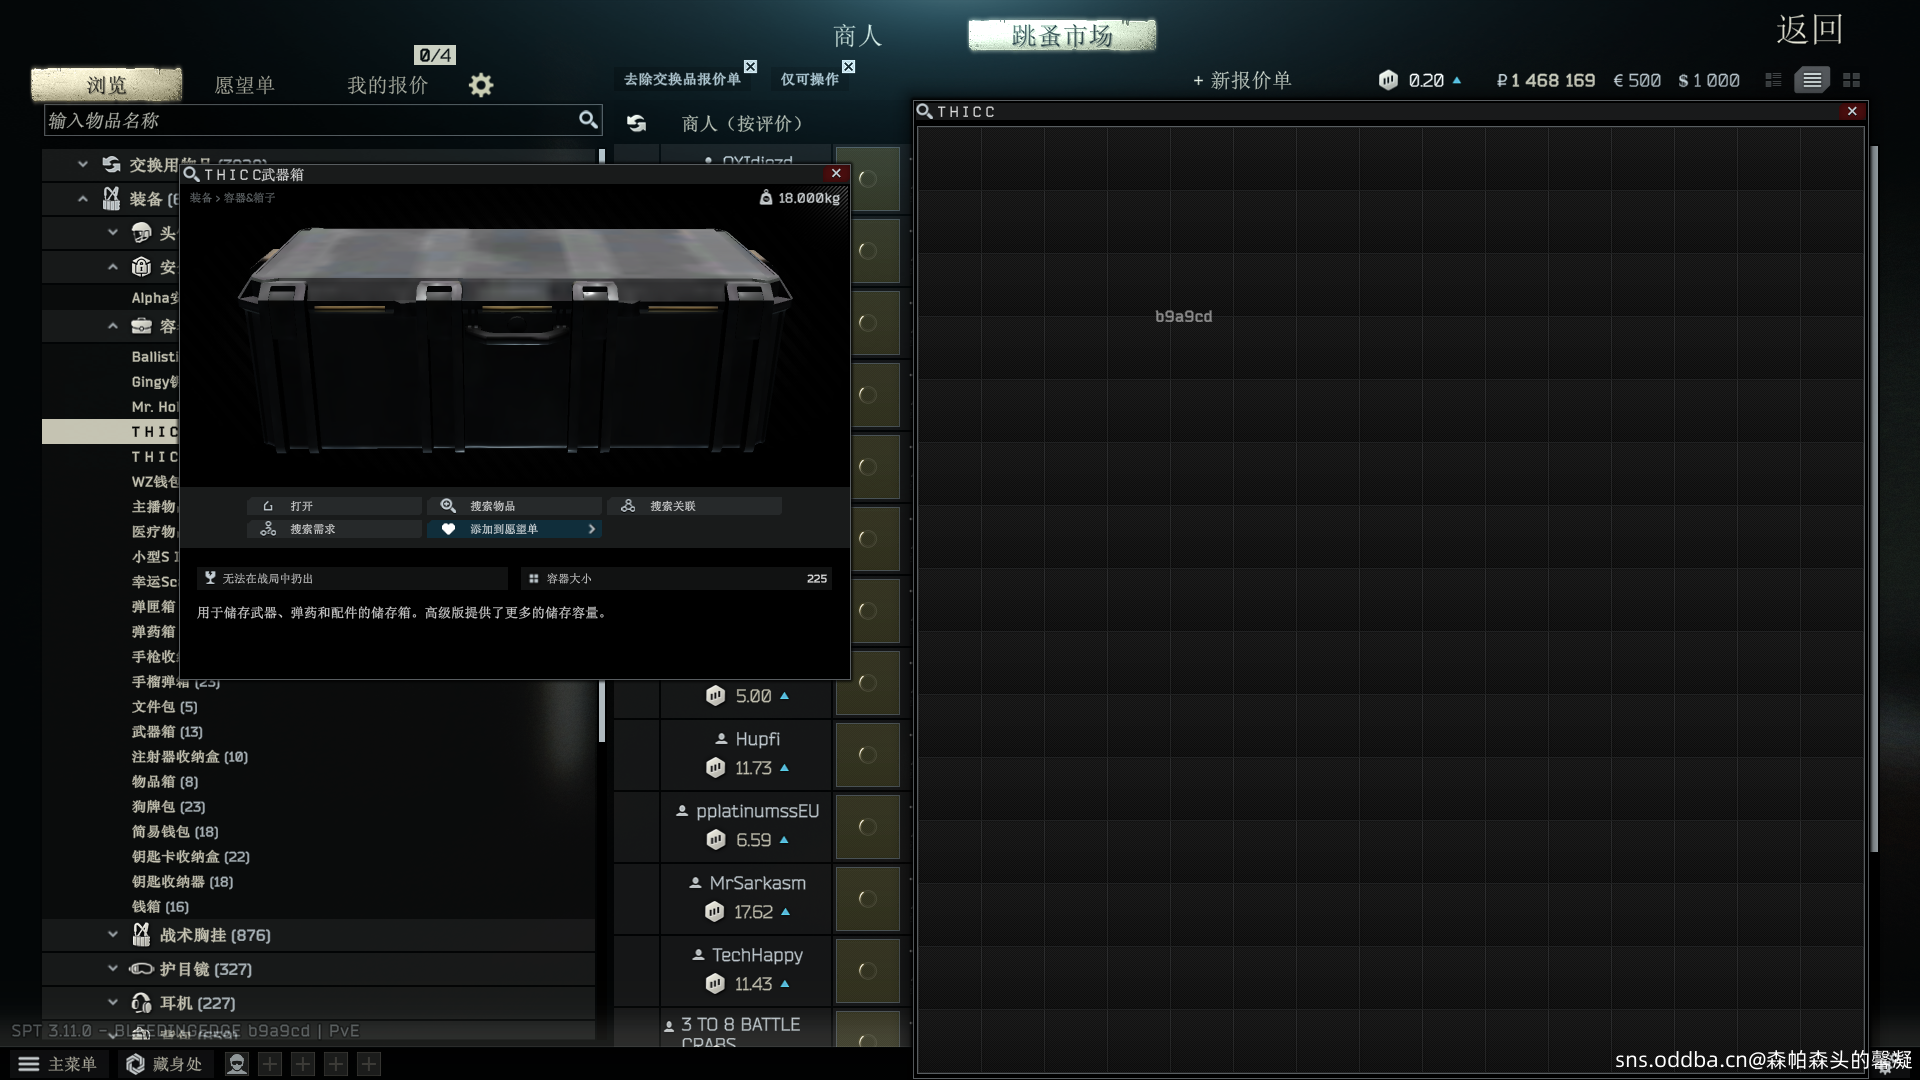Viewport: 1920px width, 1080px height.
Task: Click 搜索物品 in the inspect window
Action: 514,506
